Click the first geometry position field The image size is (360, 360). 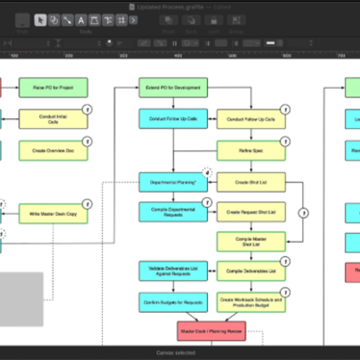click(29, 43)
